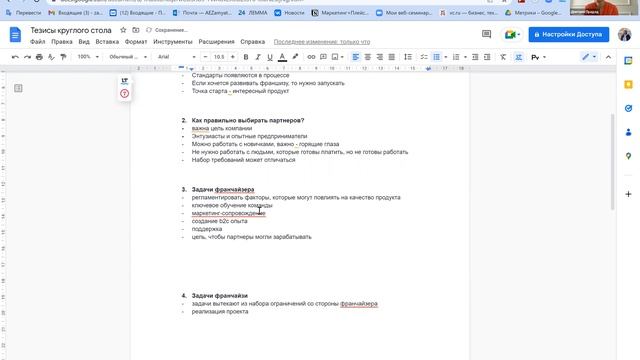The width and height of the screenshot is (640, 360).
Task: Click the Google Docs home icon
Action: tap(15, 35)
